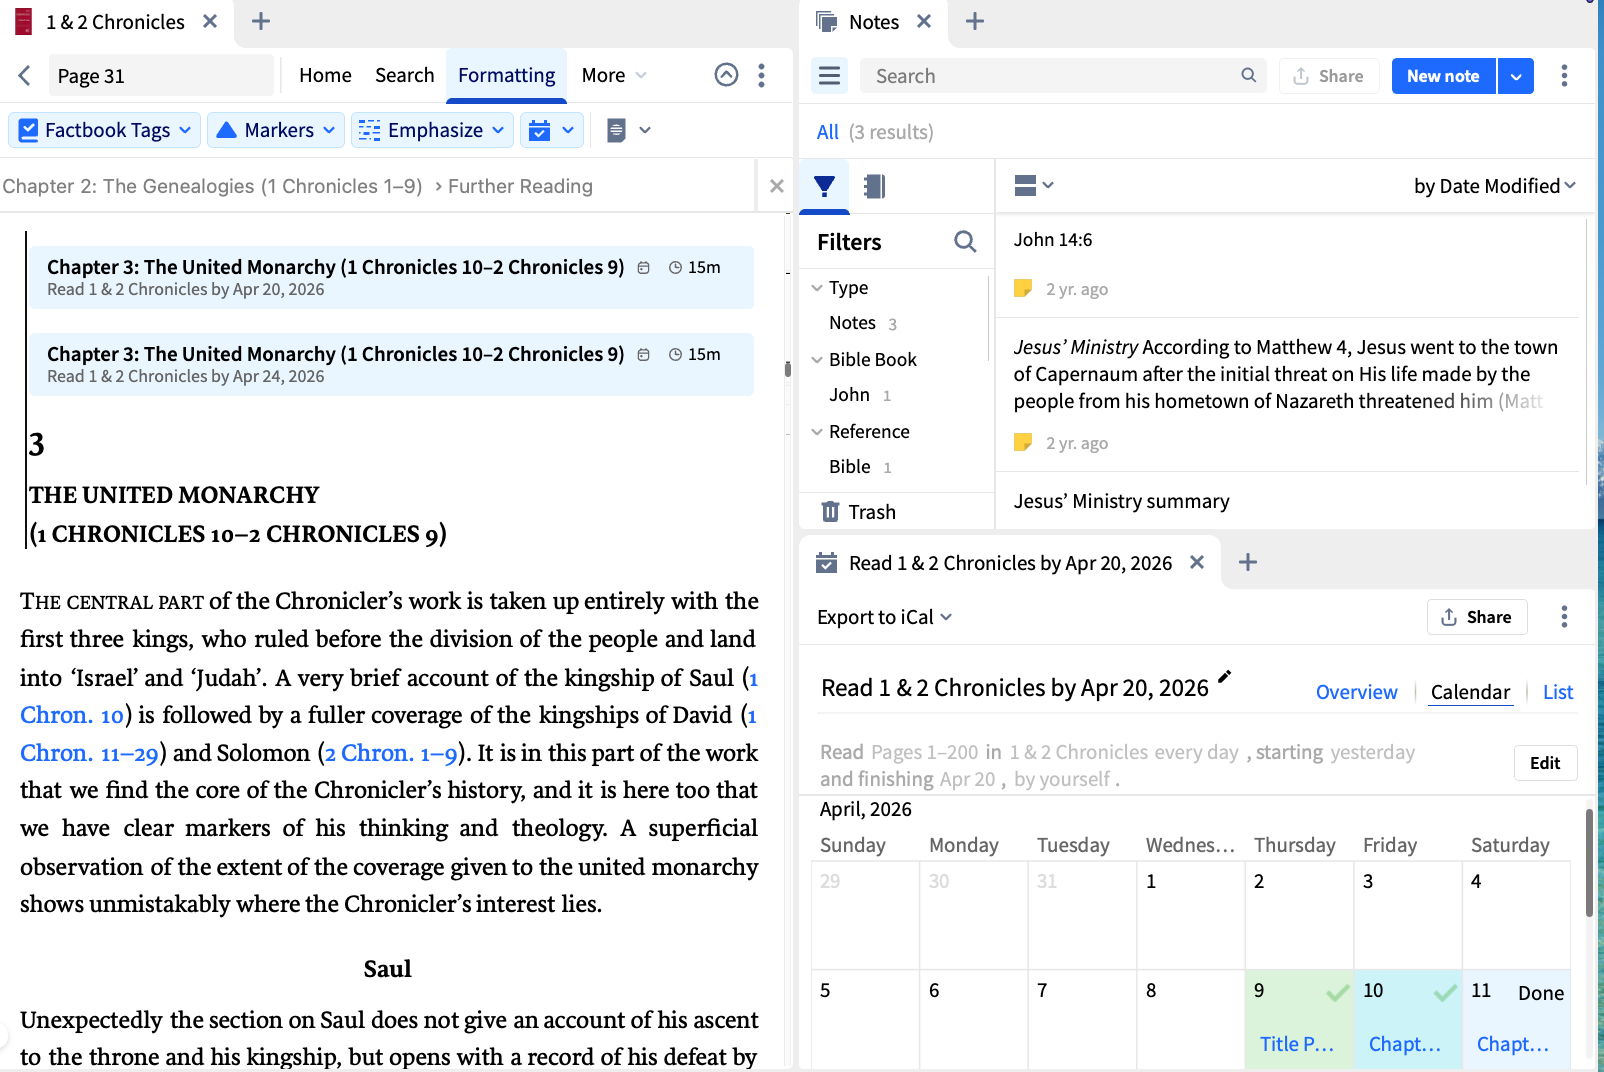
Task: Click the Filters search magnifier icon
Action: pos(965,242)
